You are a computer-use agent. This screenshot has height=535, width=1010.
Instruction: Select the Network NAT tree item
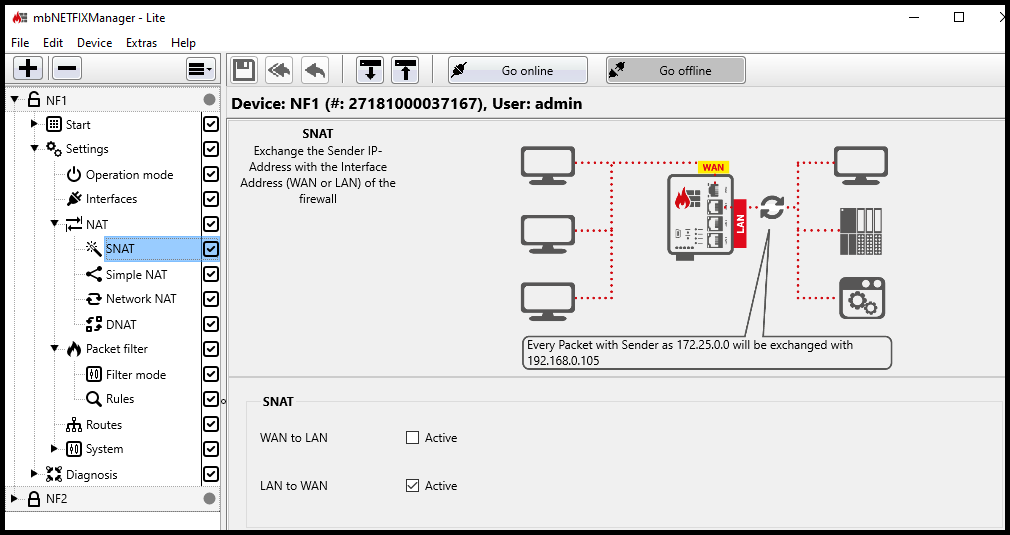(141, 299)
